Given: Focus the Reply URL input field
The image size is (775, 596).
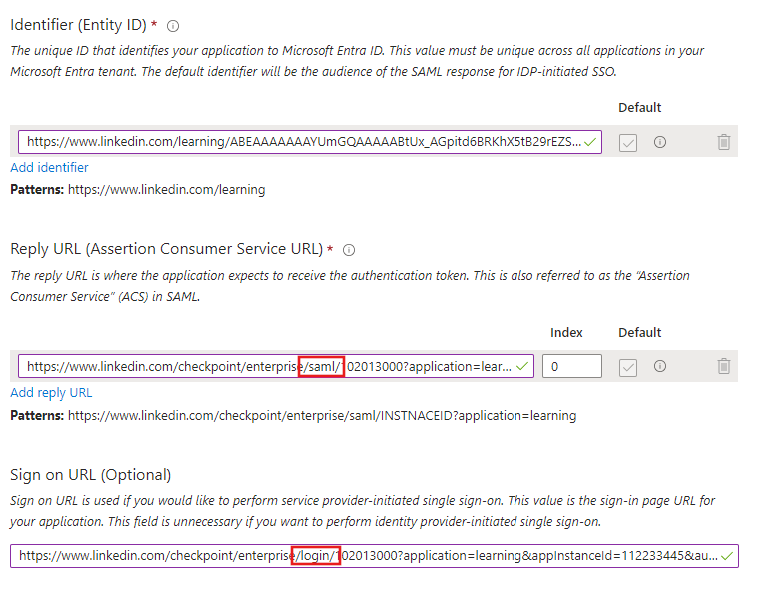Looking at the screenshot, I should (x=276, y=366).
